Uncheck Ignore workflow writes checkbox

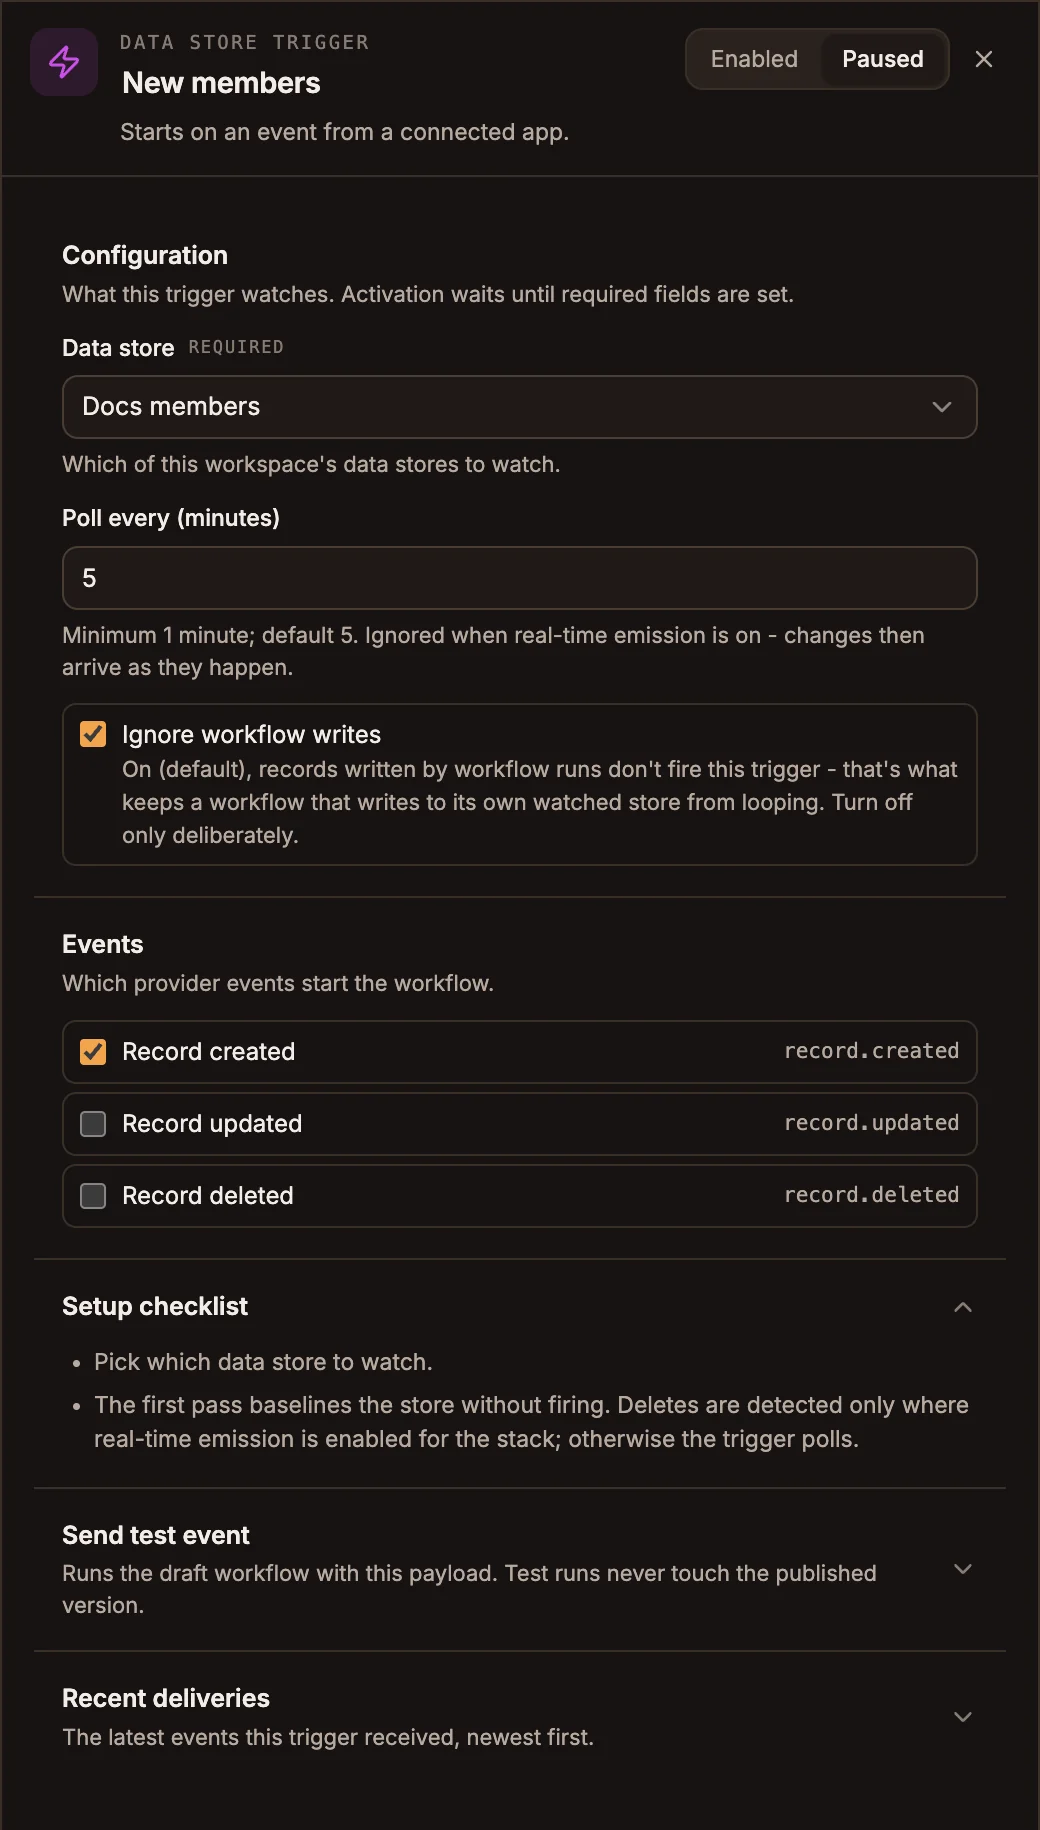coord(93,734)
